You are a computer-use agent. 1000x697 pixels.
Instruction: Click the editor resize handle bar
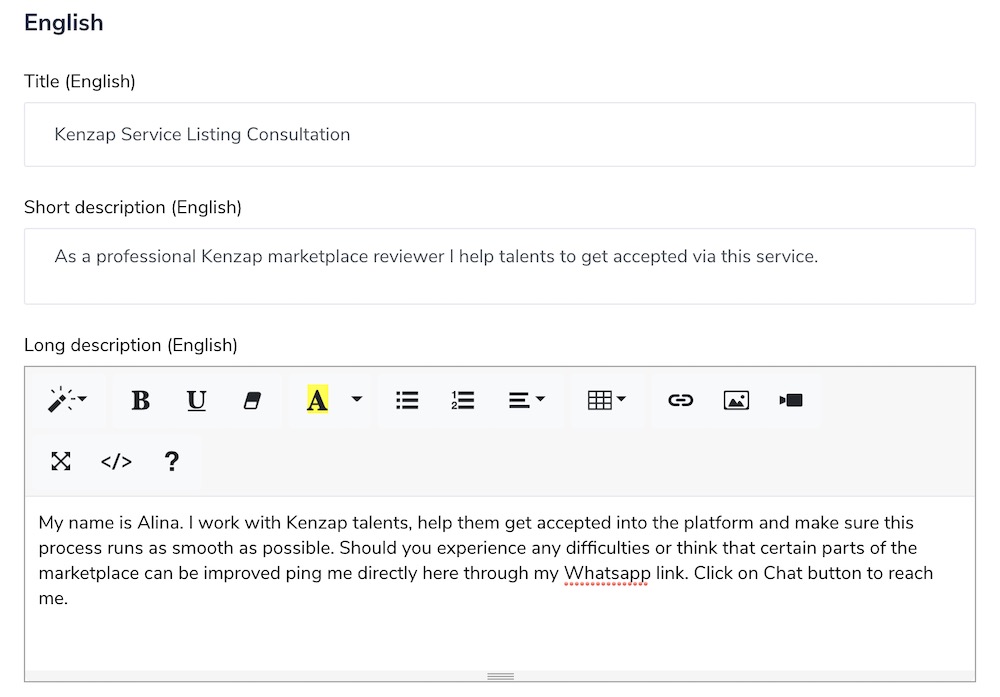coord(500,676)
